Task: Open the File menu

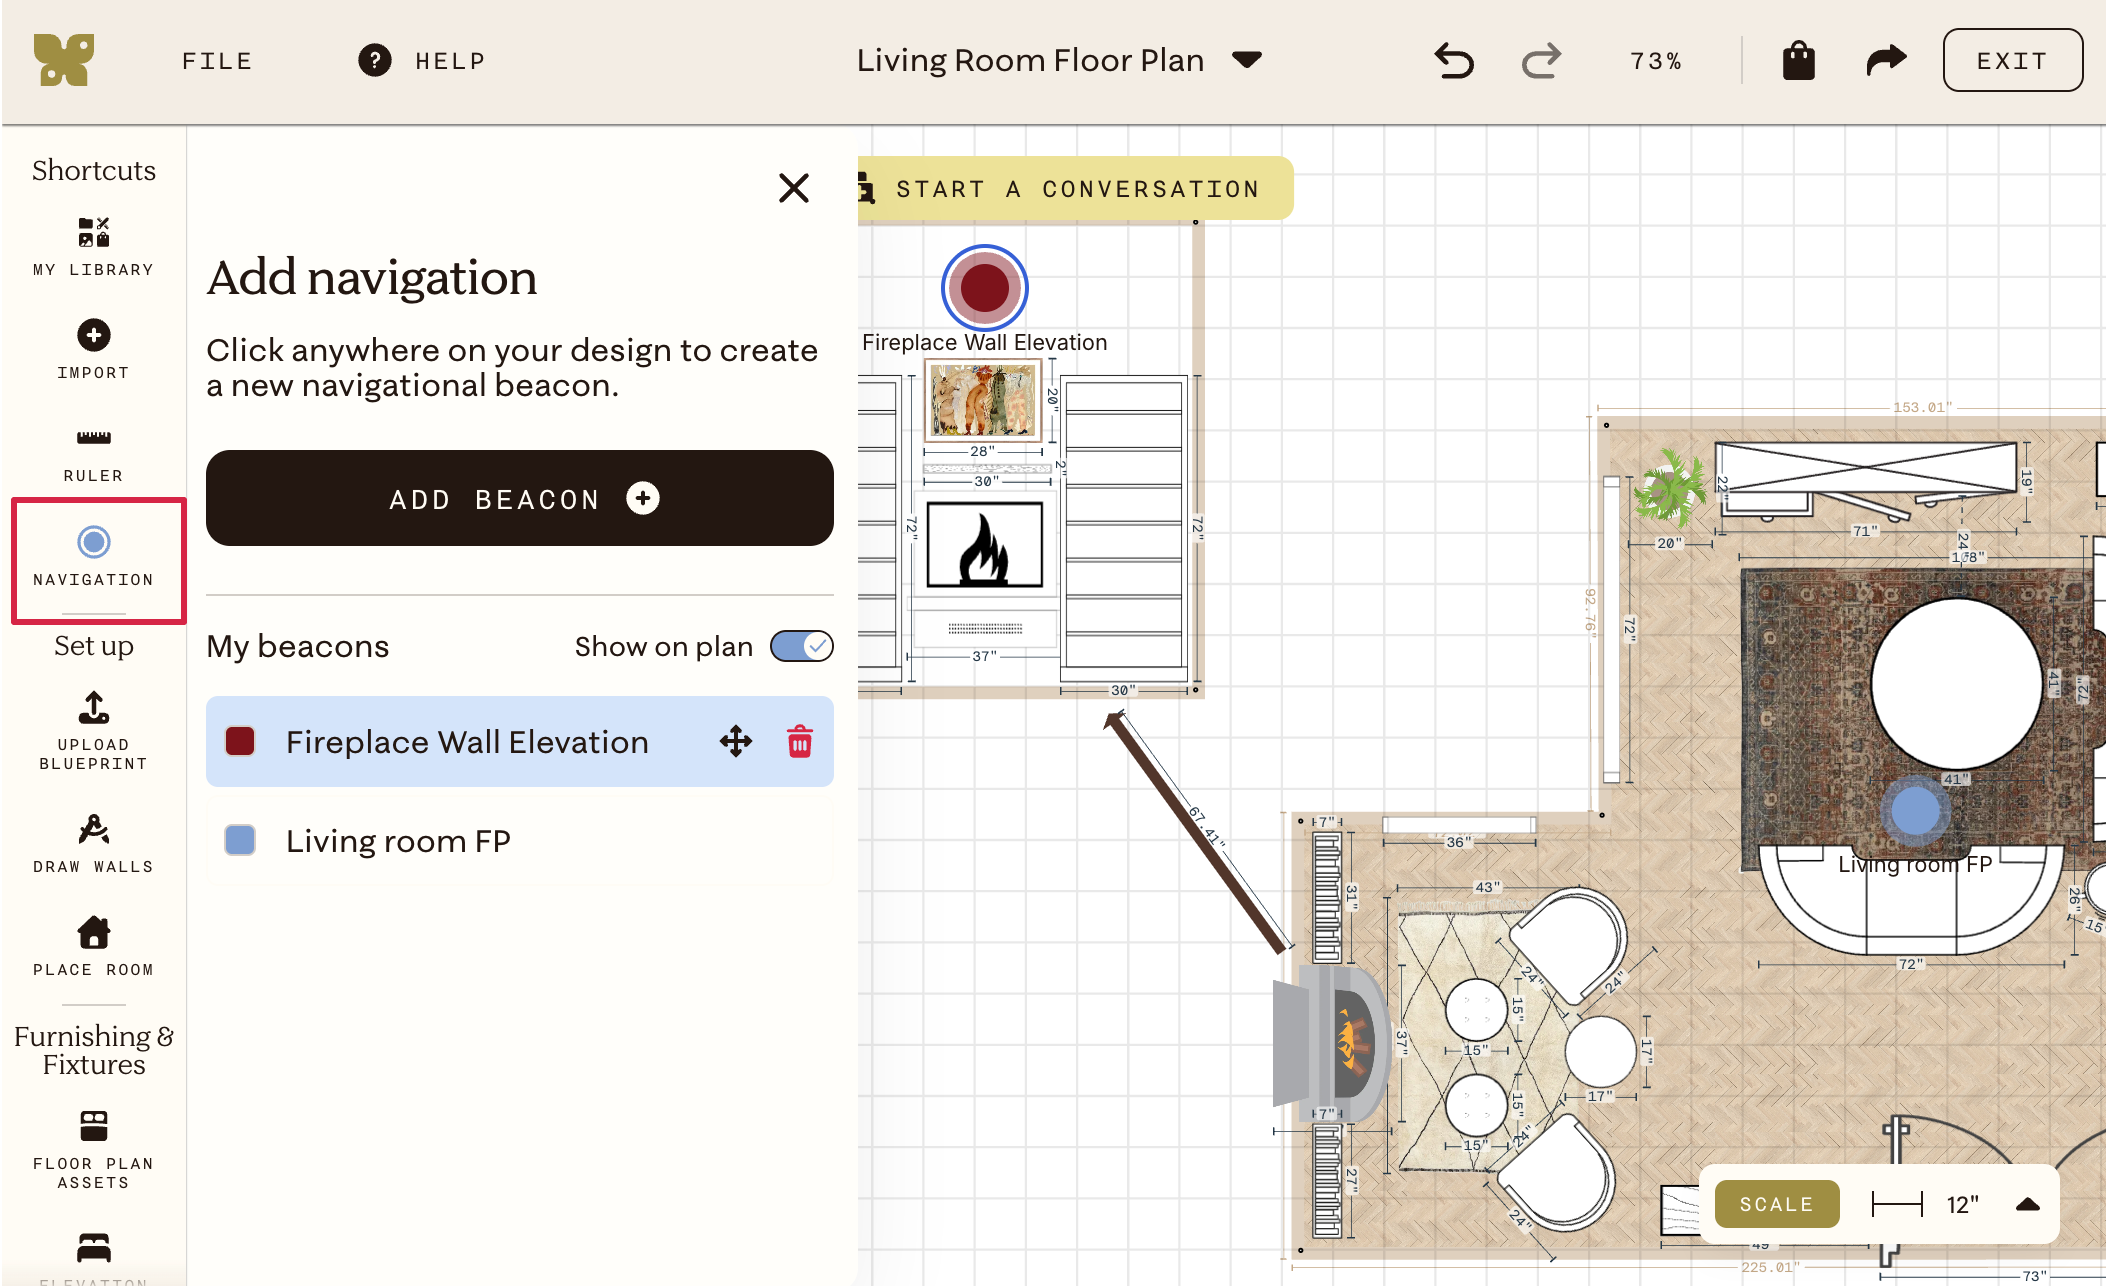Action: pos(217,61)
